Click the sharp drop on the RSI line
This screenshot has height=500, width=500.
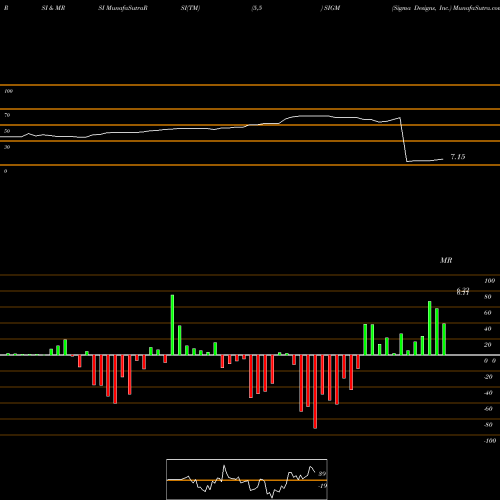pos(403,139)
